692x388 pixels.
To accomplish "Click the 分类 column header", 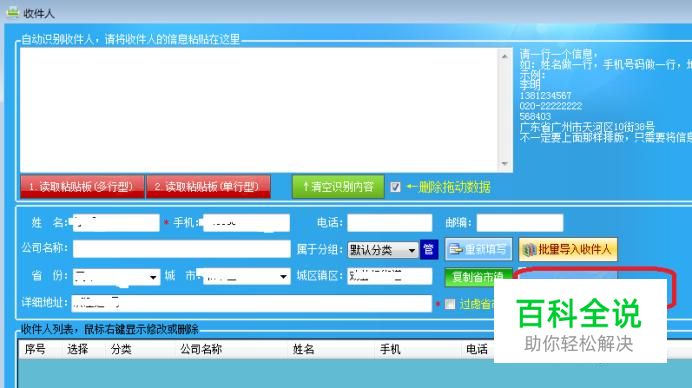I will [121, 350].
